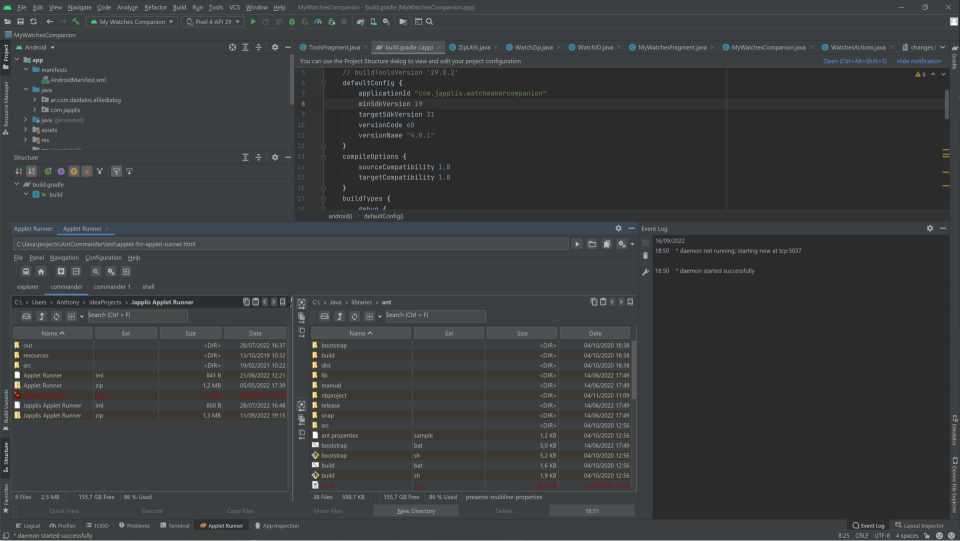Open Search Everywhere magnifier icon
The height and width of the screenshot is (541, 960).
click(429, 21)
